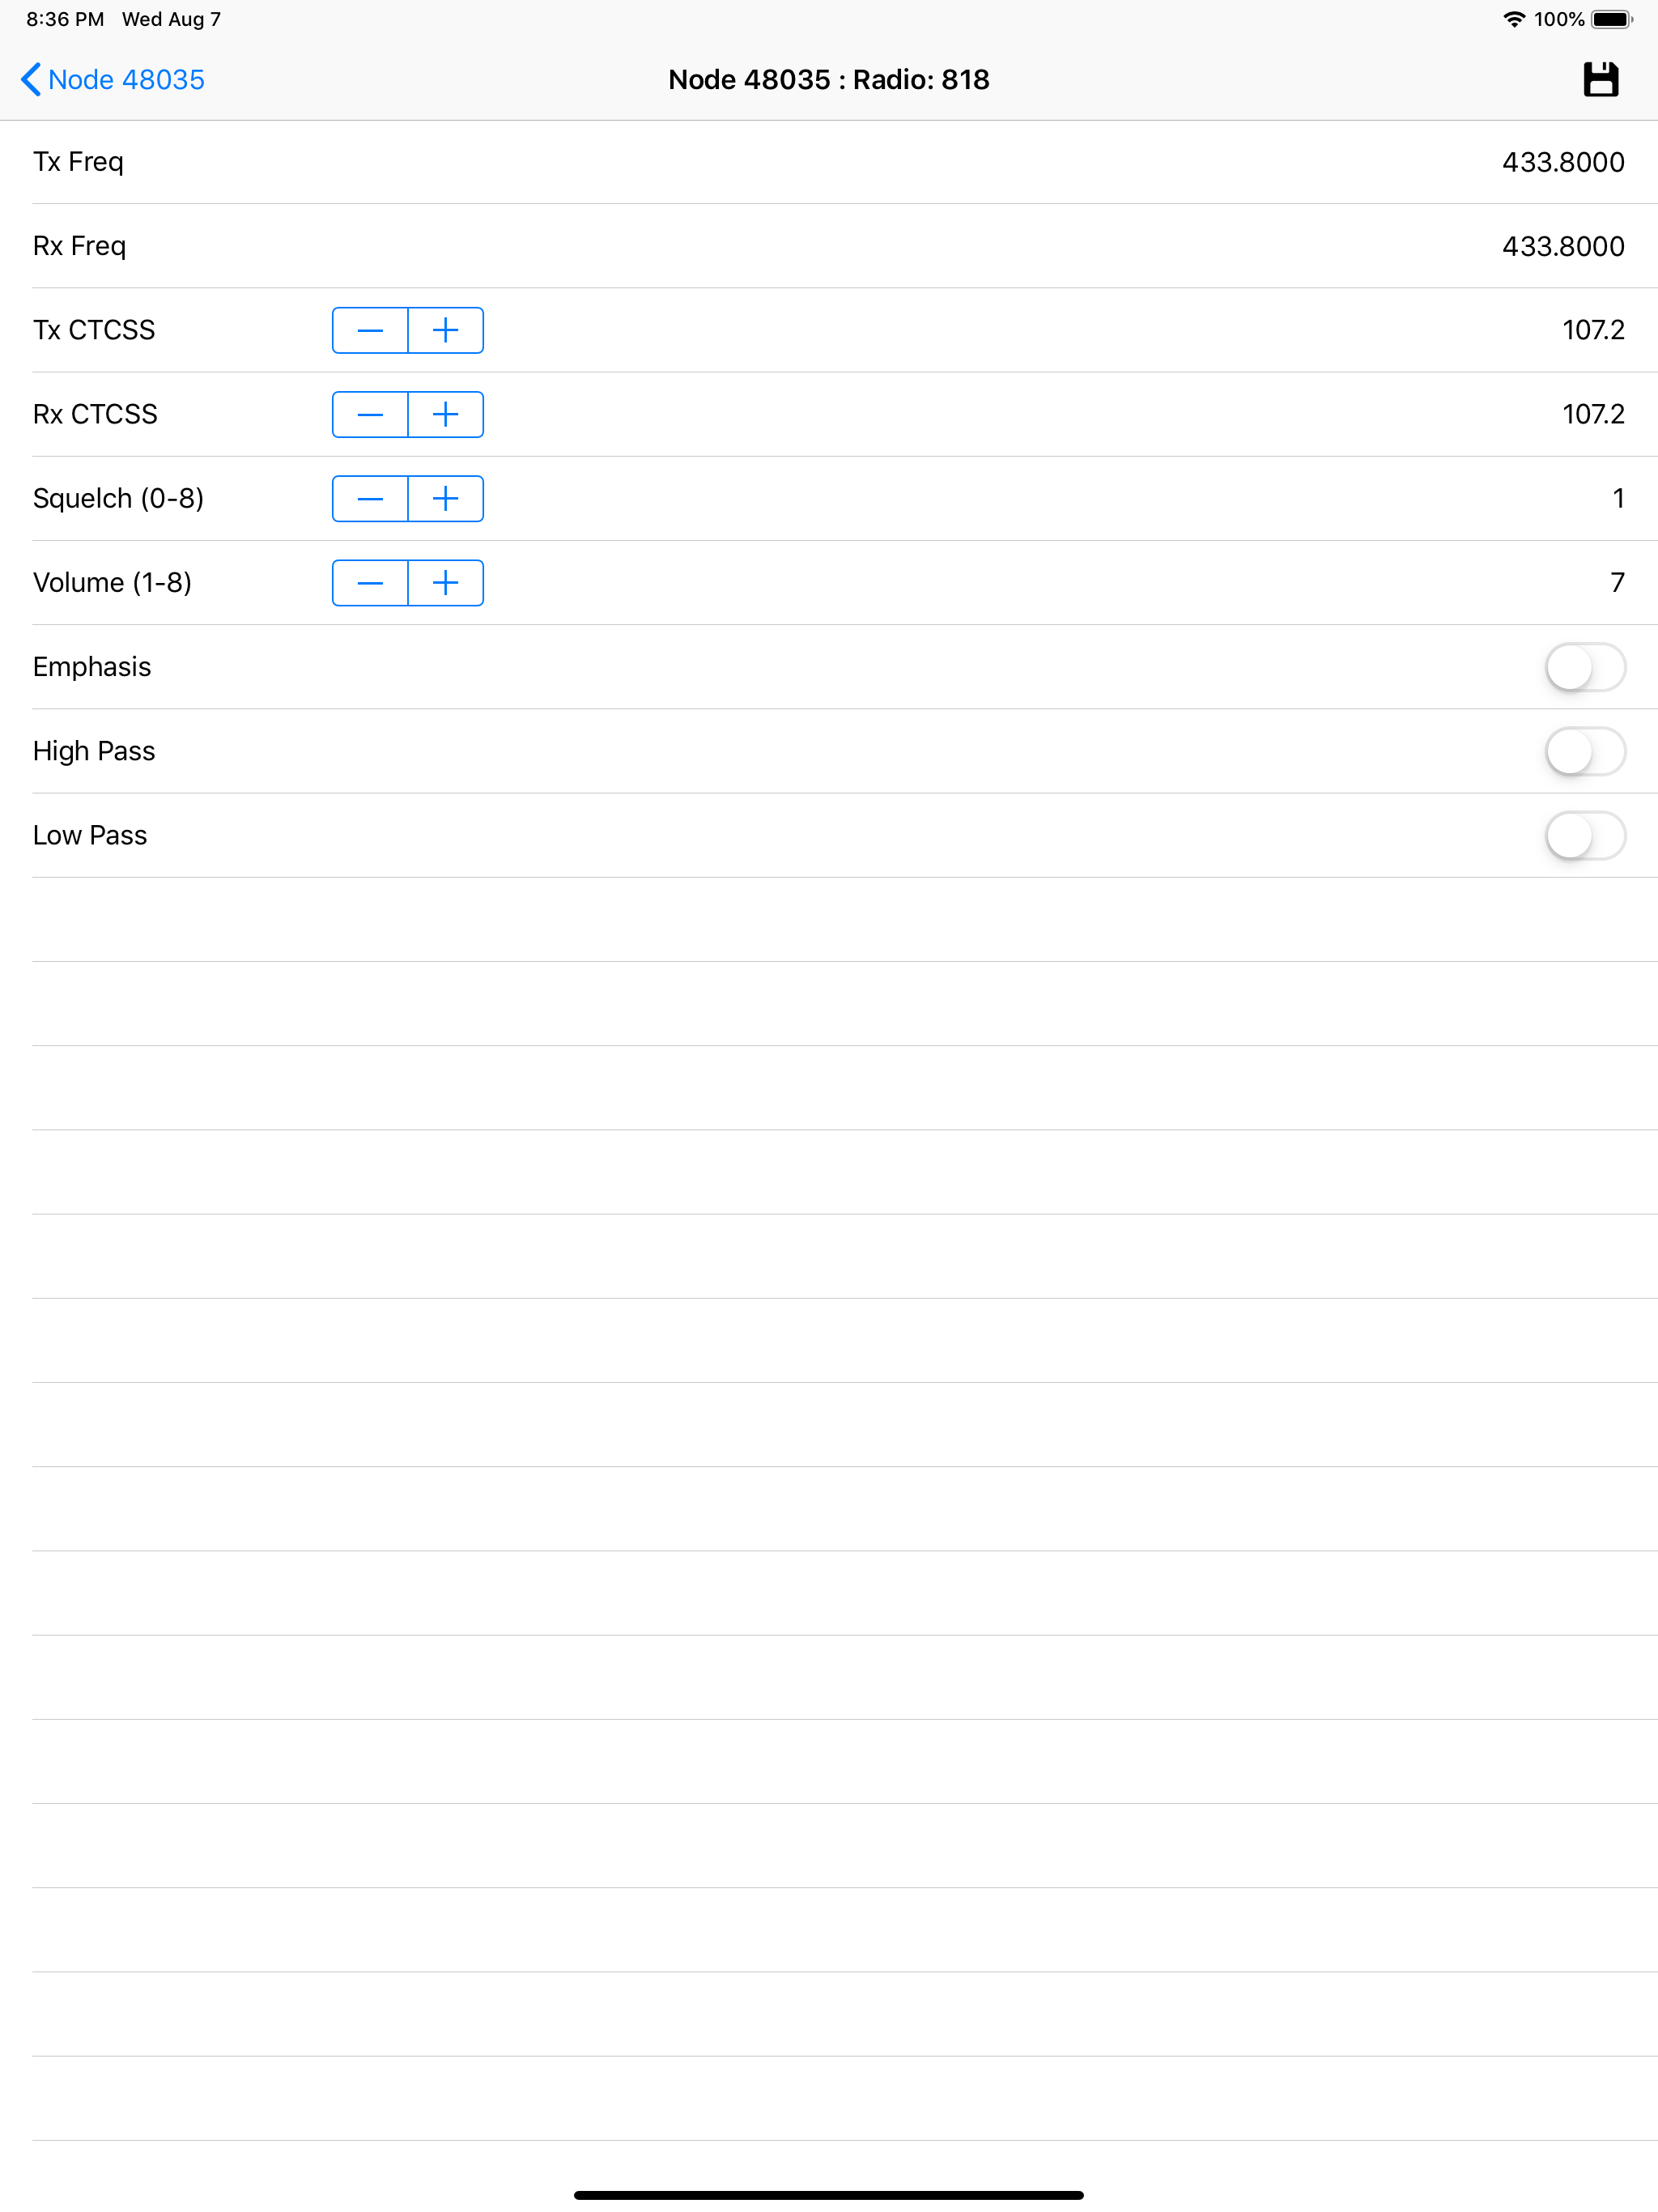The height and width of the screenshot is (2212, 1658).
Task: Turn the Volume up one step
Action: 446,582
